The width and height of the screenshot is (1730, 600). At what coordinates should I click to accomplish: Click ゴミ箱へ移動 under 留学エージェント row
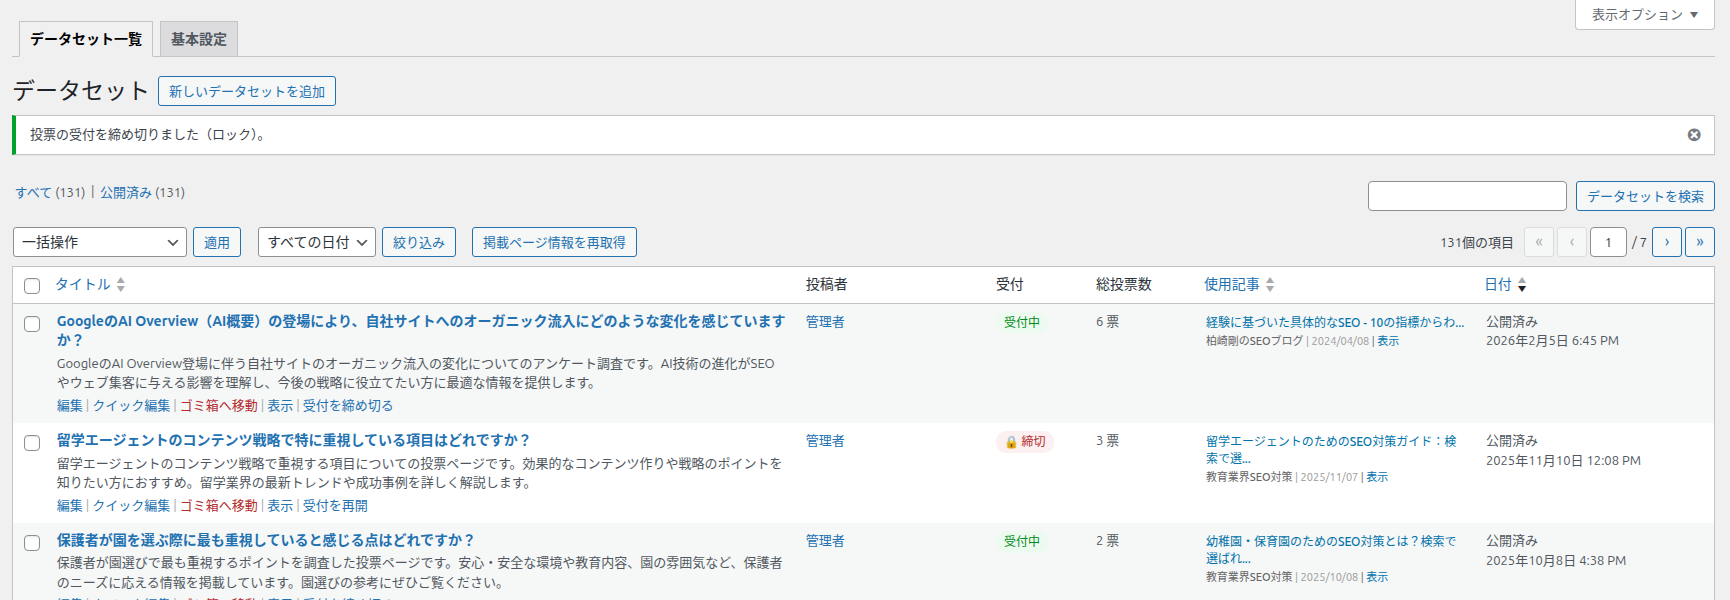(219, 505)
